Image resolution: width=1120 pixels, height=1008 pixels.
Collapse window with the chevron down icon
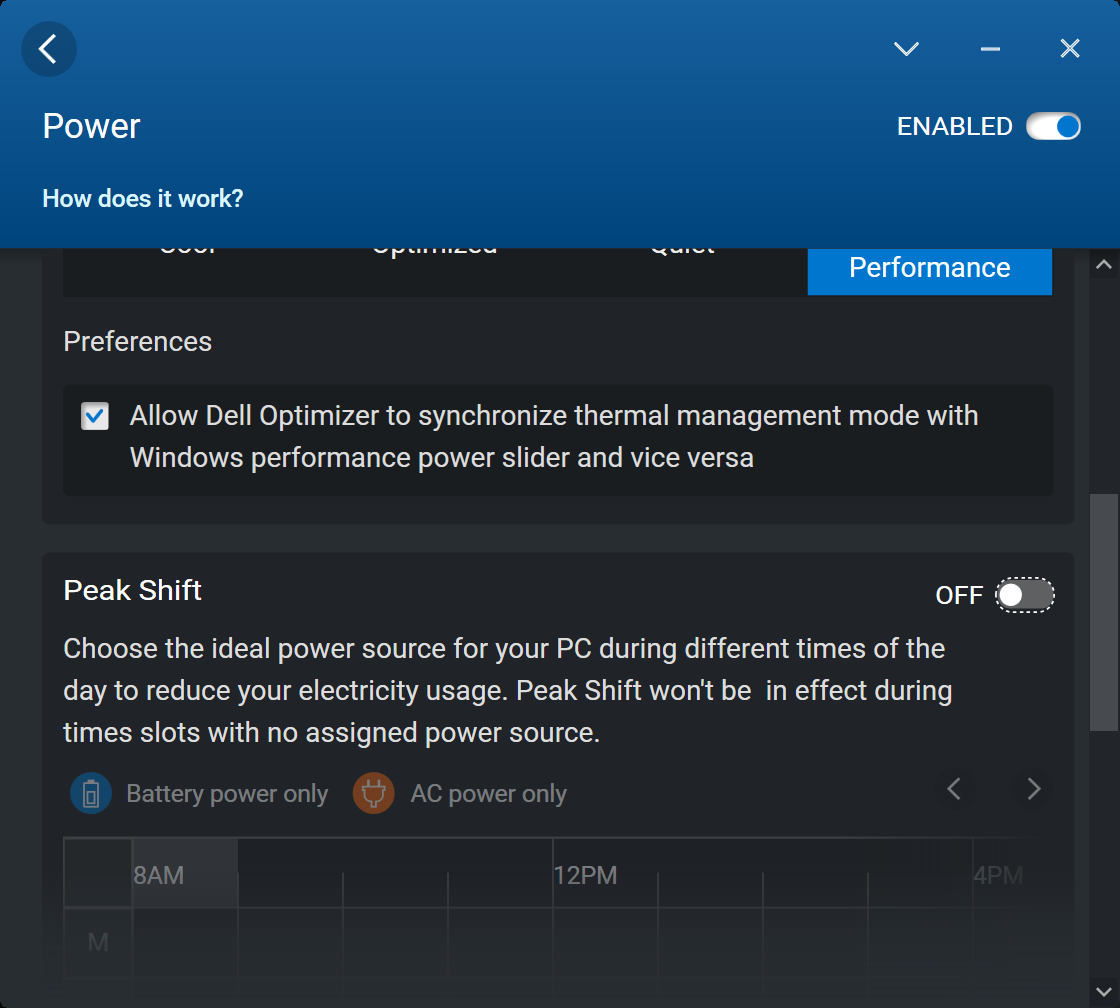(x=906, y=49)
